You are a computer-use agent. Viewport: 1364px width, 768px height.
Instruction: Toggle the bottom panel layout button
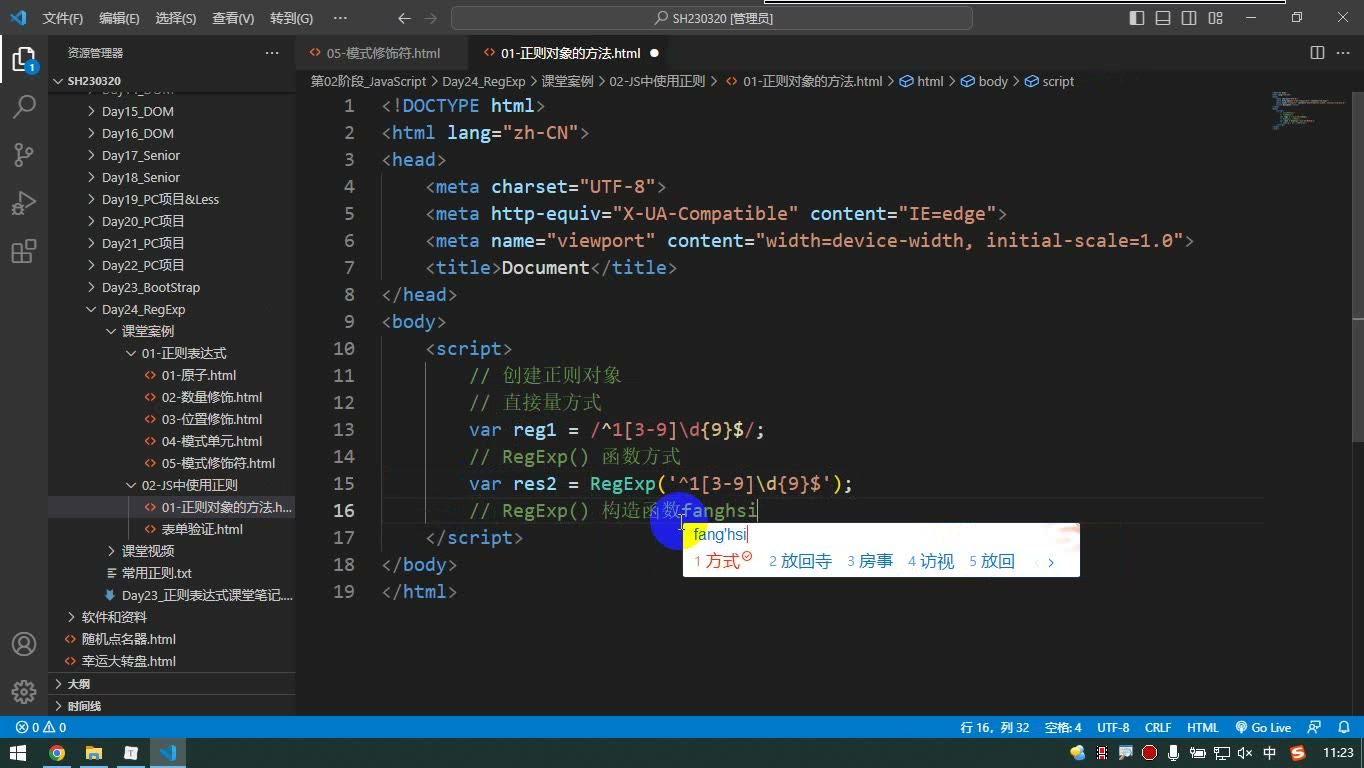pyautogui.click(x=1163, y=18)
